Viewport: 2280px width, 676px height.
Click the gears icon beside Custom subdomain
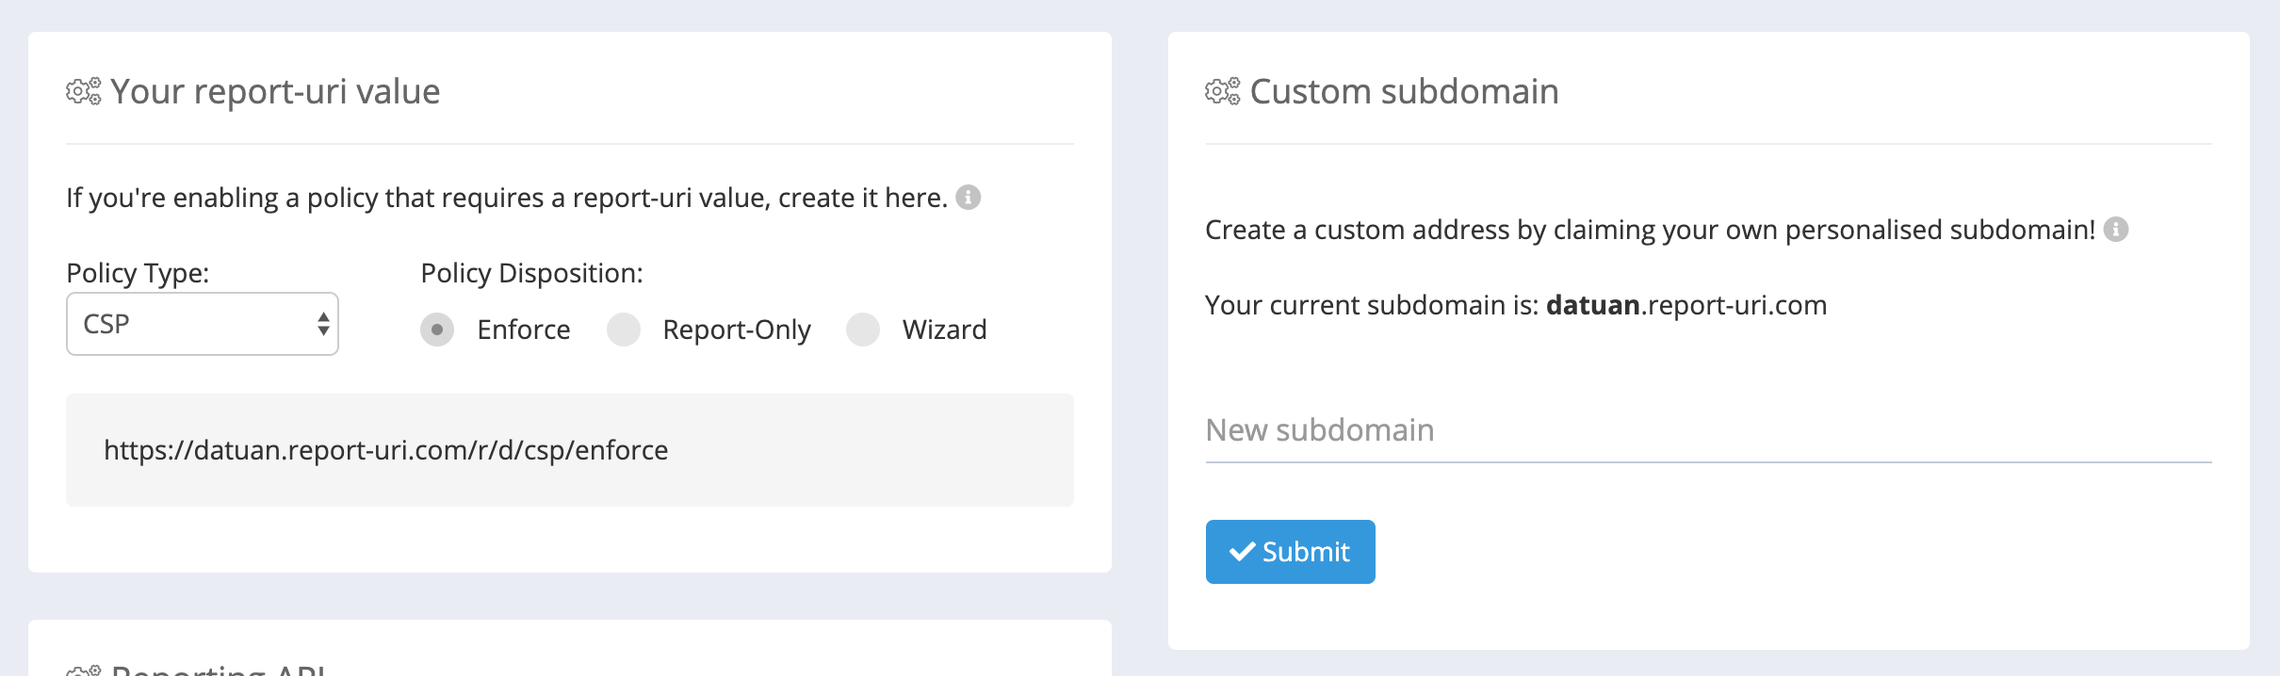[1223, 91]
